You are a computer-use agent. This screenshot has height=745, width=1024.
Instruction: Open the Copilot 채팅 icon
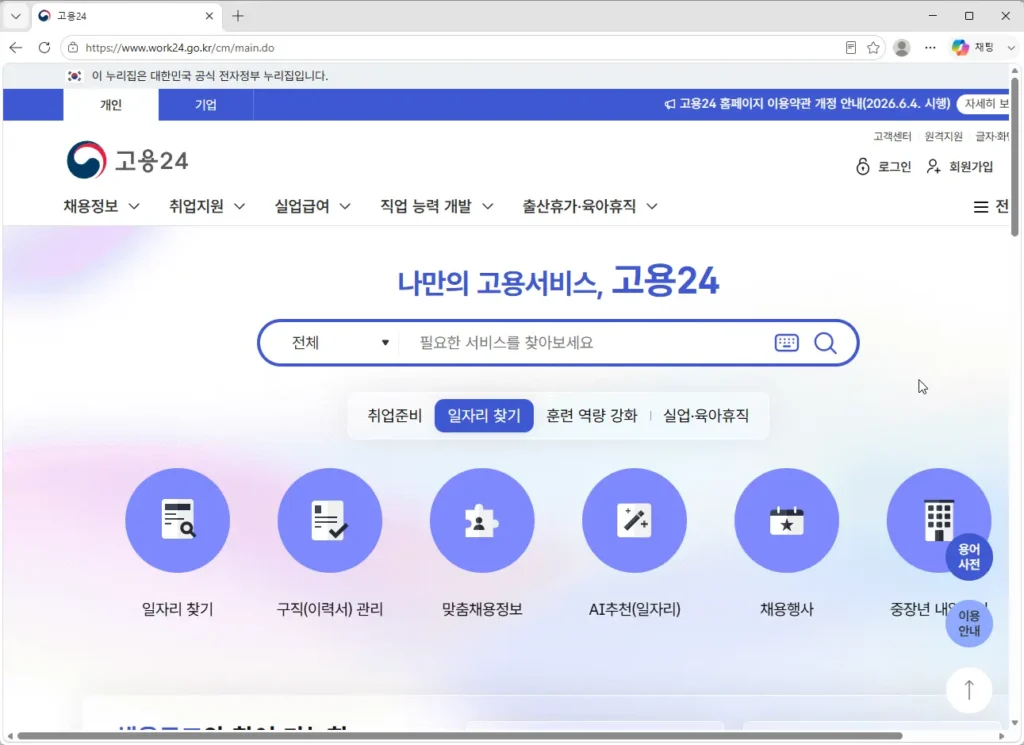click(x=972, y=48)
